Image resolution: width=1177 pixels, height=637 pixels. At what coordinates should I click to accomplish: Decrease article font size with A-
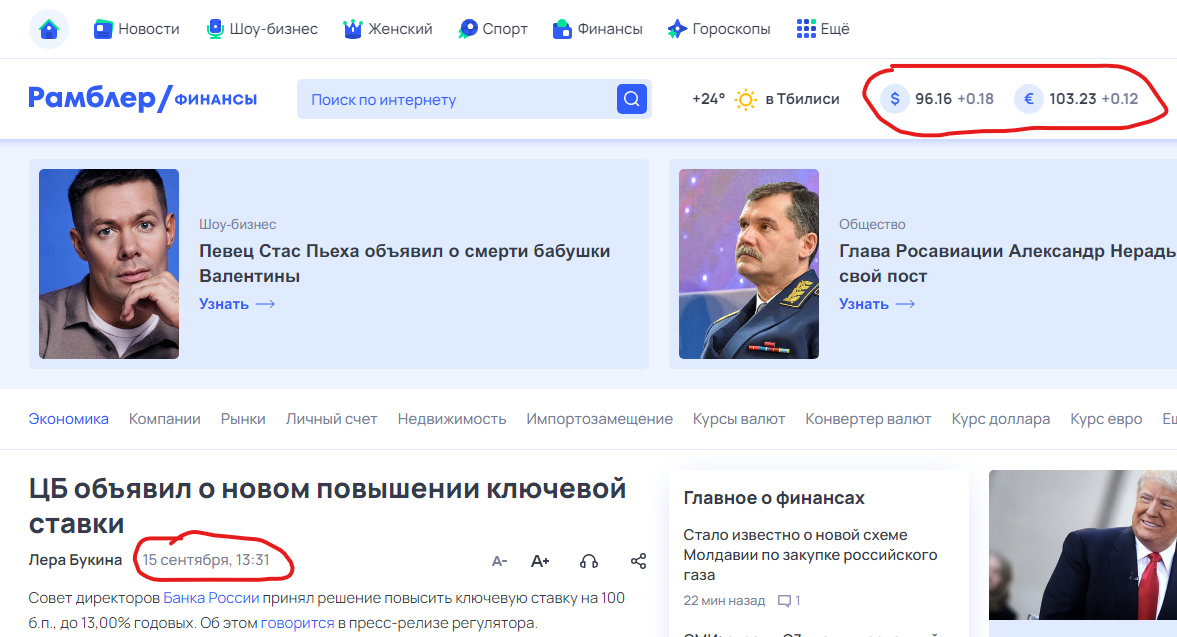click(499, 561)
